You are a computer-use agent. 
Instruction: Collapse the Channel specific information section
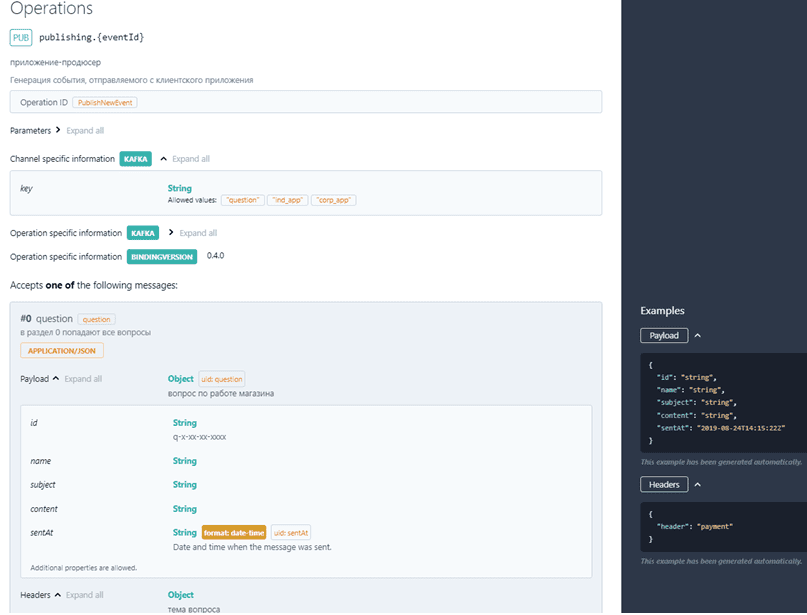(163, 159)
